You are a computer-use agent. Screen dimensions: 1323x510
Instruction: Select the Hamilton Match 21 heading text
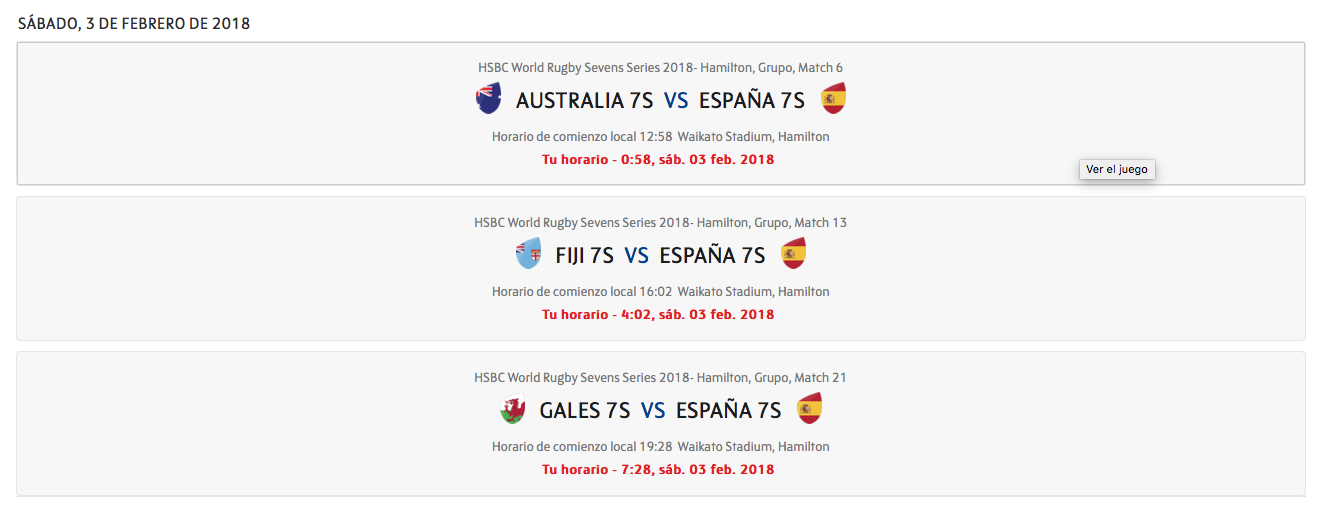(x=660, y=378)
